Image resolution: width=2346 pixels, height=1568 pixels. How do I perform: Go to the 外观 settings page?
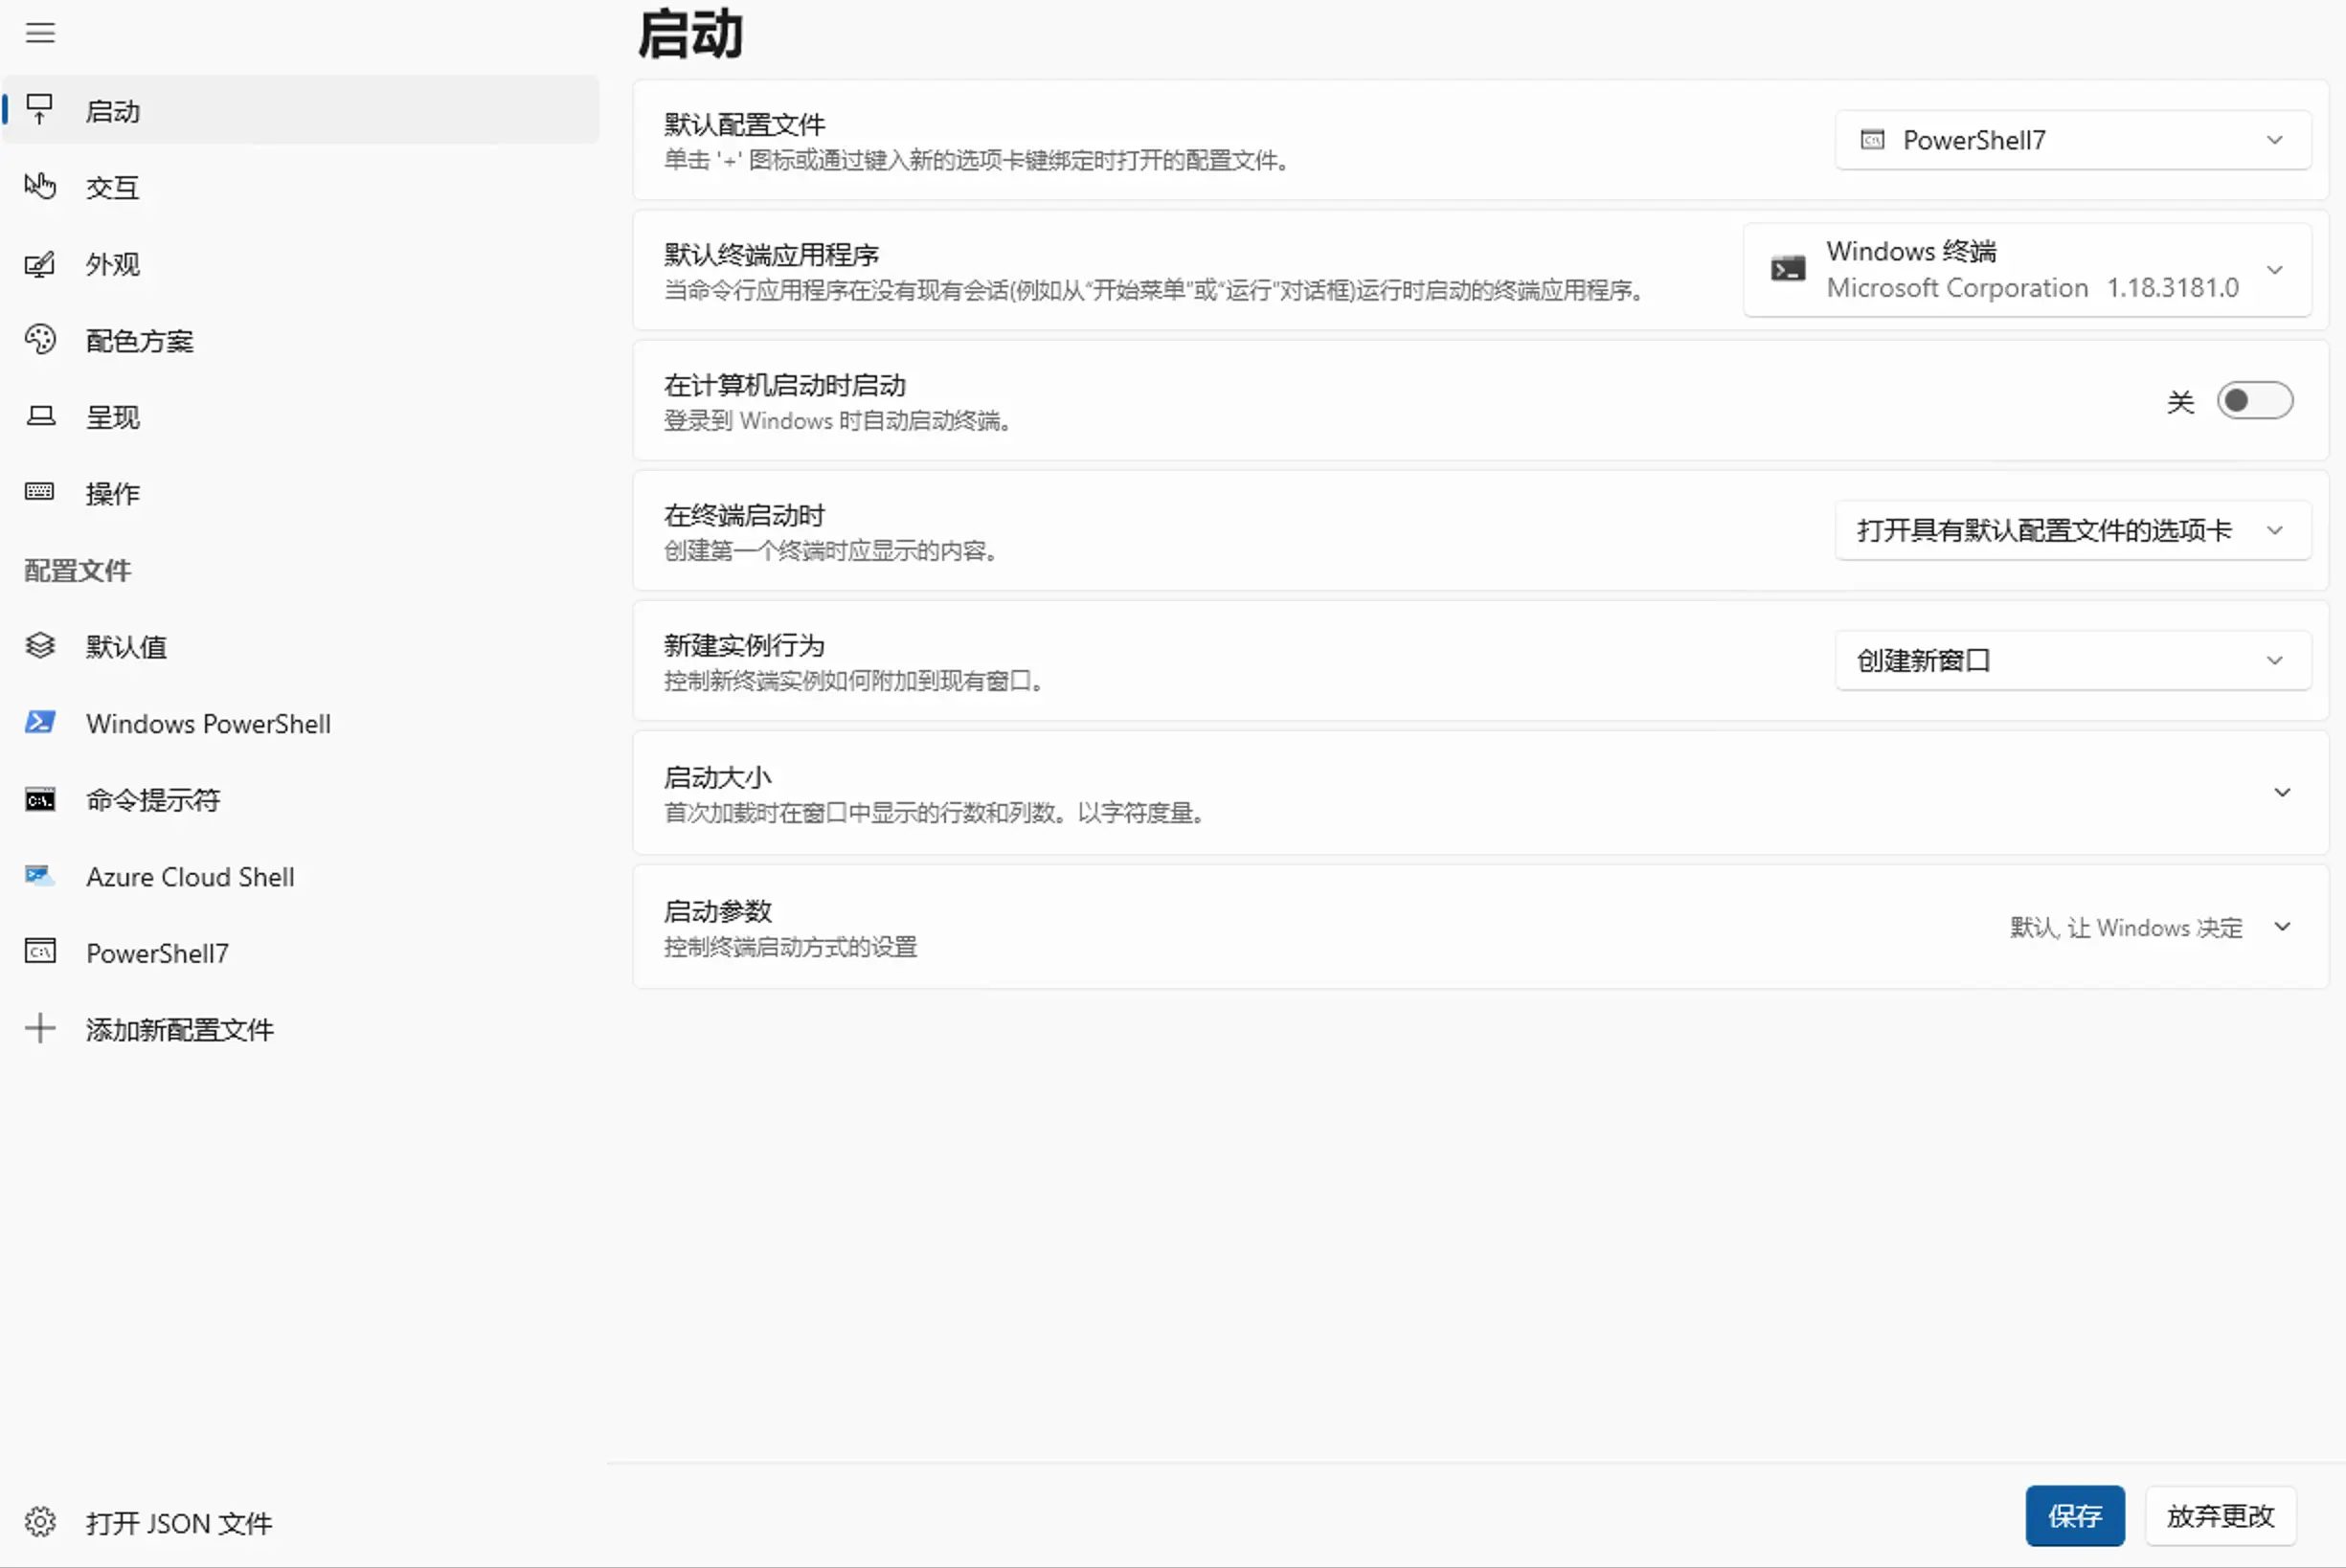[301, 264]
